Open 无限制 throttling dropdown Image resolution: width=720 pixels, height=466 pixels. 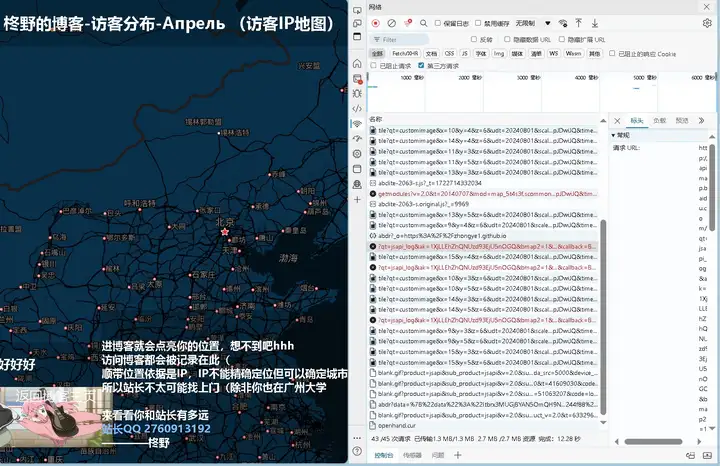click(532, 23)
